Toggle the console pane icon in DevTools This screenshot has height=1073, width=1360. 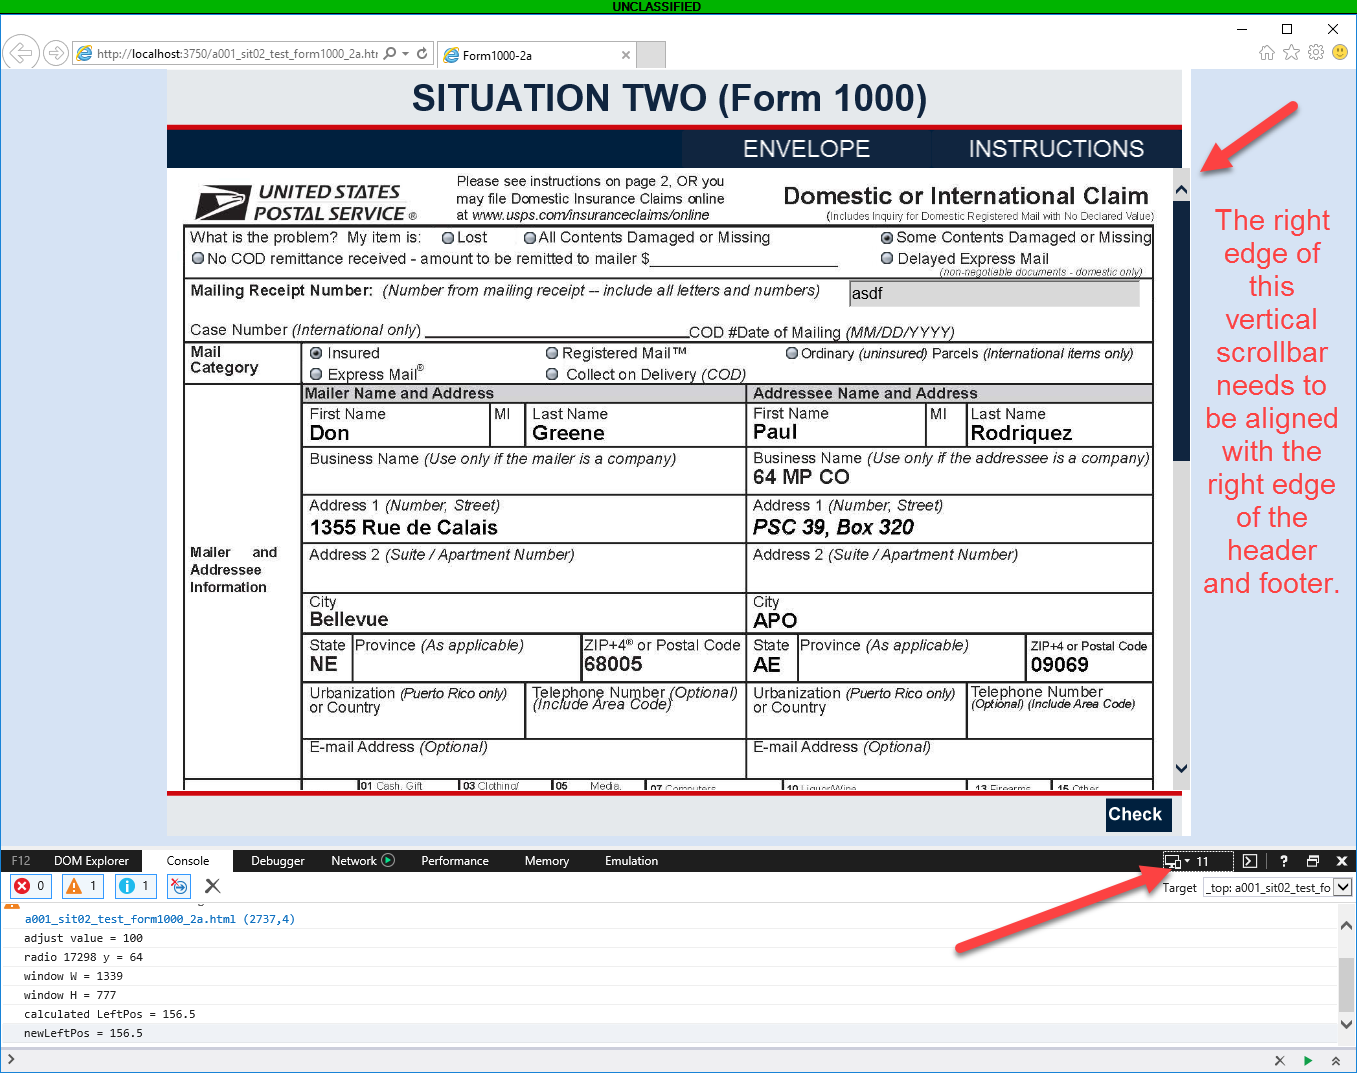pyautogui.click(x=1250, y=861)
